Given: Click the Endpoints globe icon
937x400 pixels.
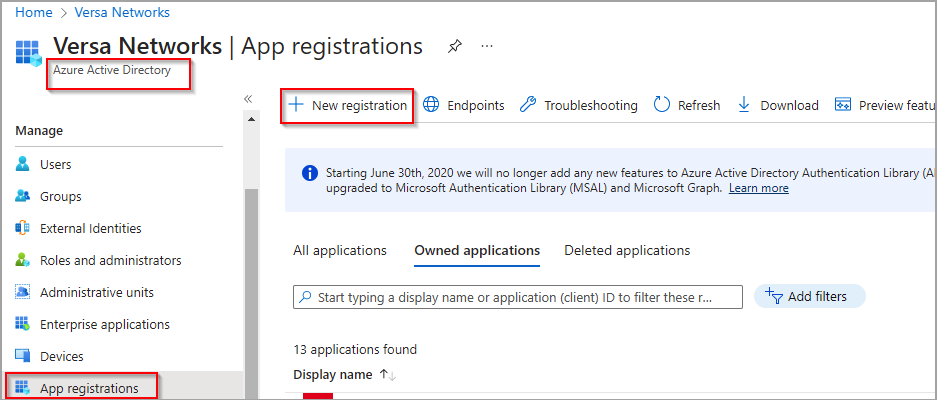Looking at the screenshot, I should tap(431, 105).
